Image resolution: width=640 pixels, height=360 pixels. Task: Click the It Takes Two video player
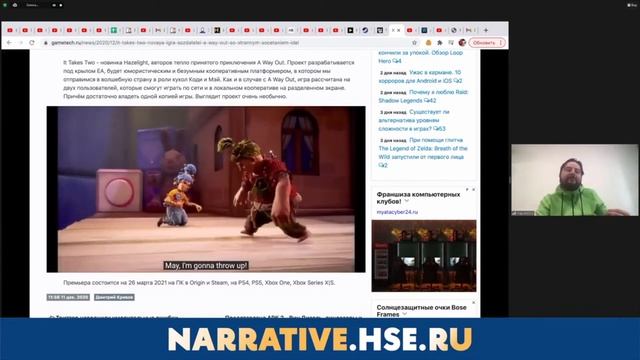click(x=206, y=189)
